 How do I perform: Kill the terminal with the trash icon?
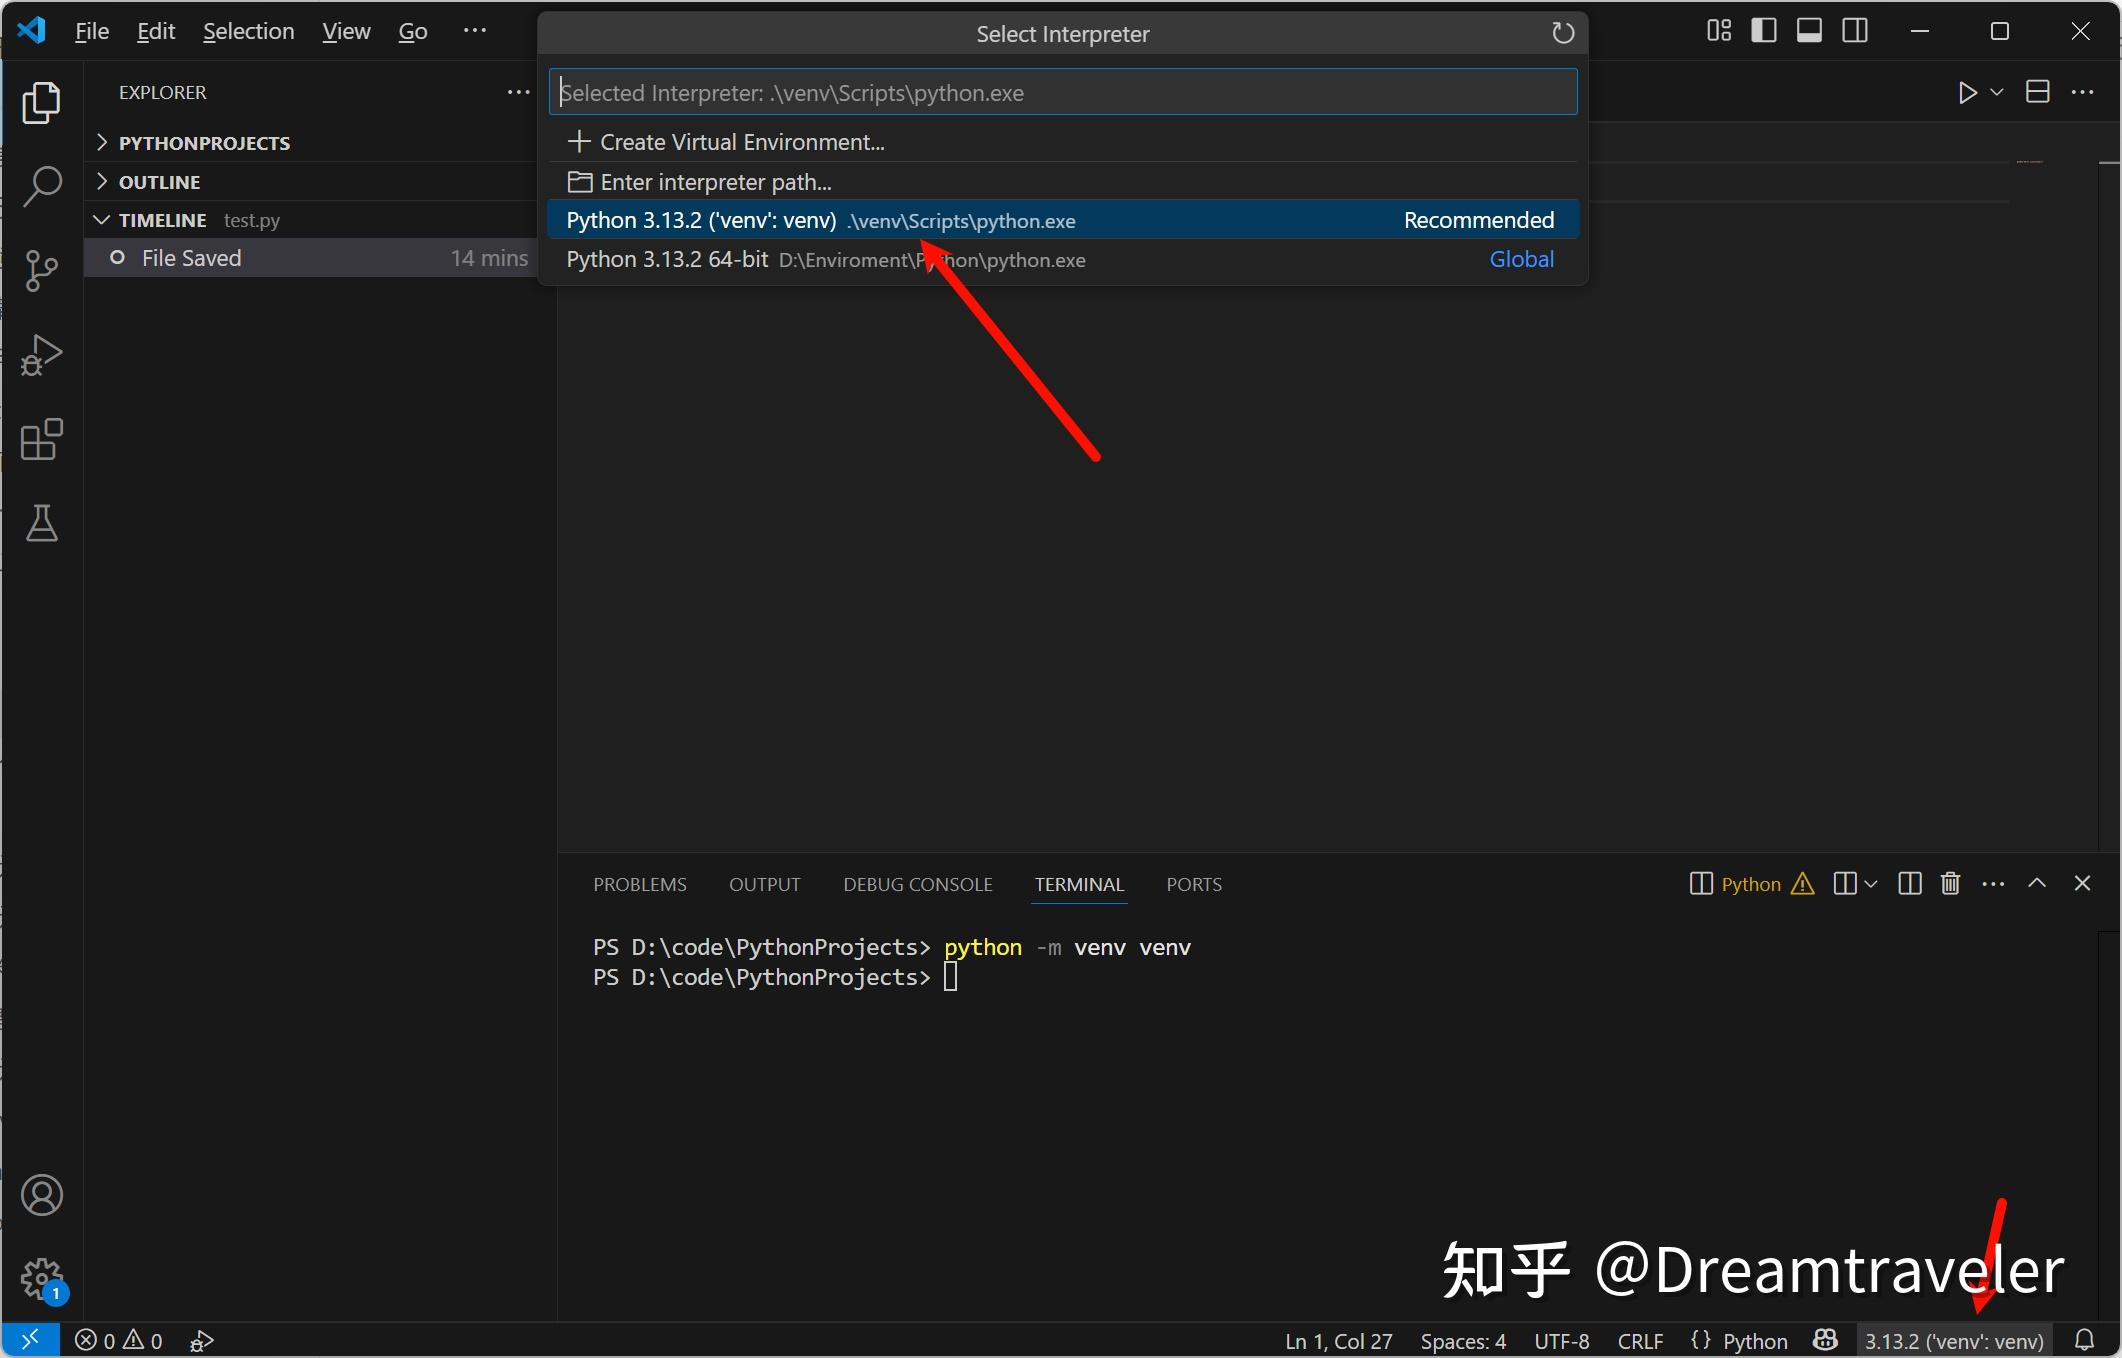click(1950, 883)
